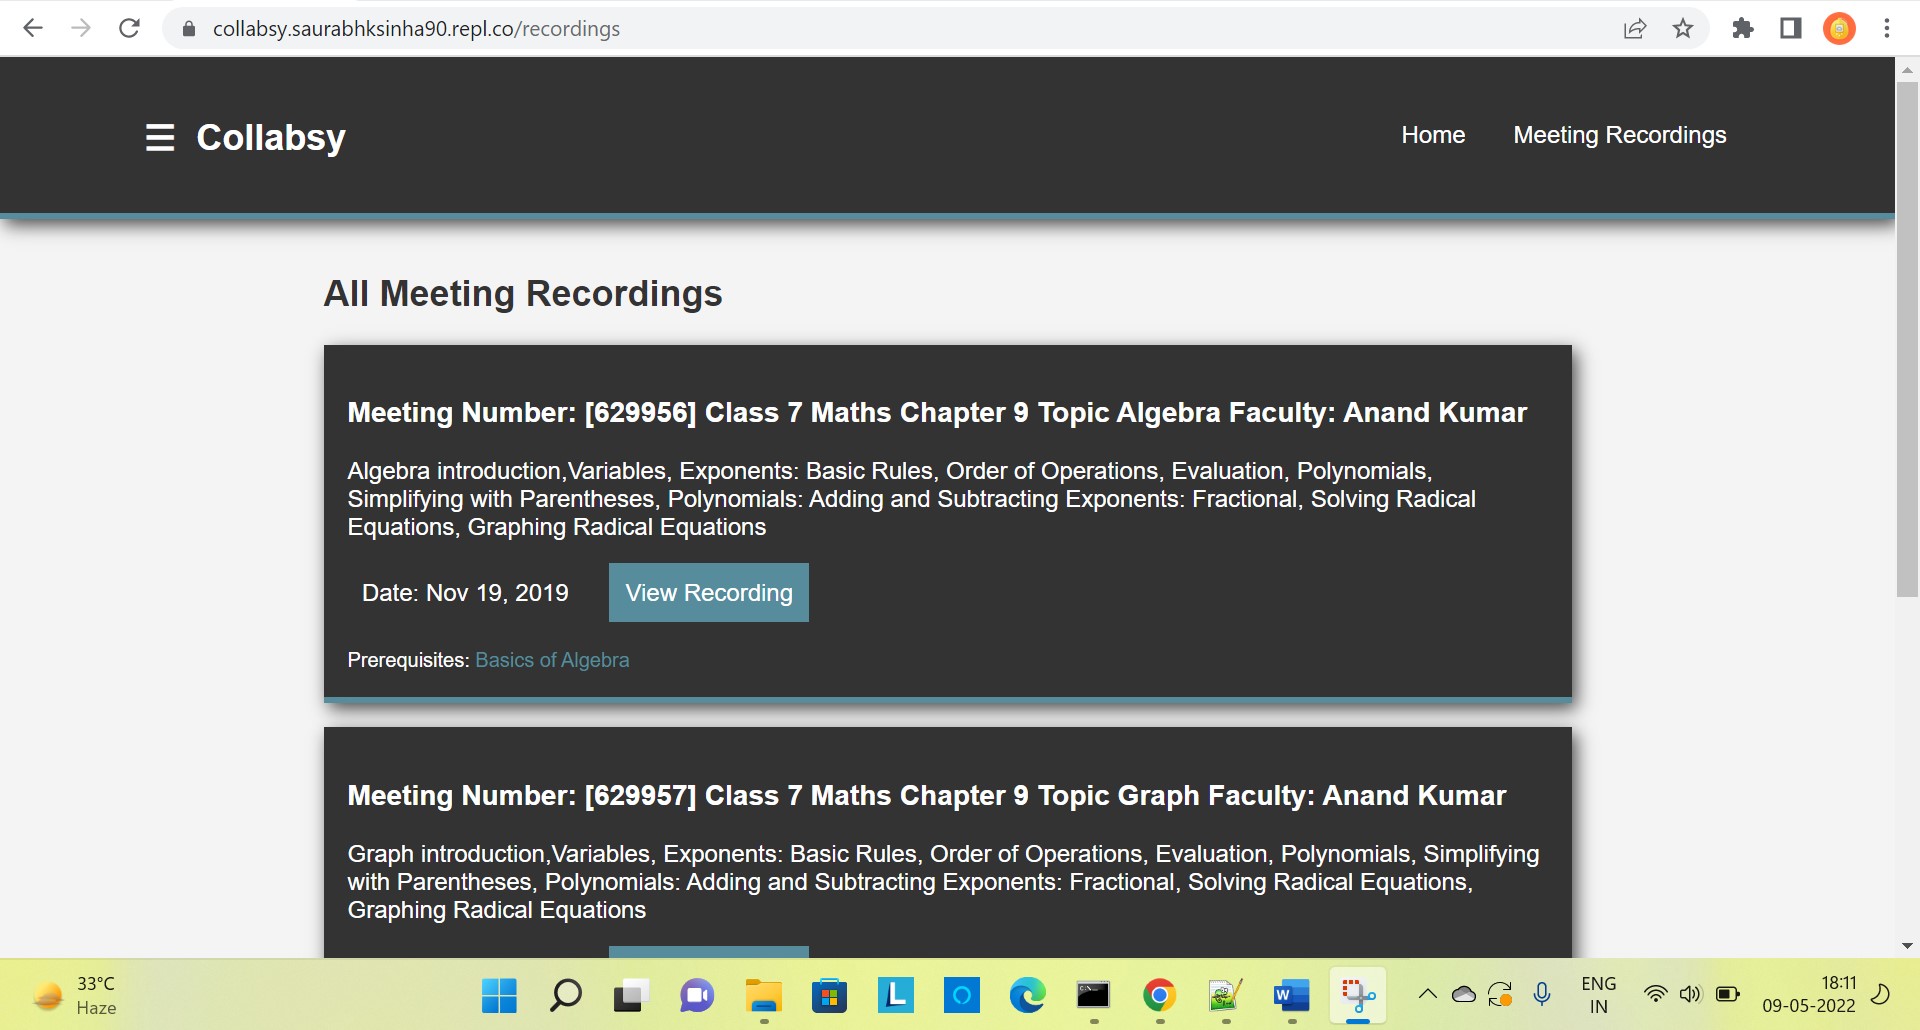
Task: Click the browser forward arrow
Action: [x=81, y=28]
